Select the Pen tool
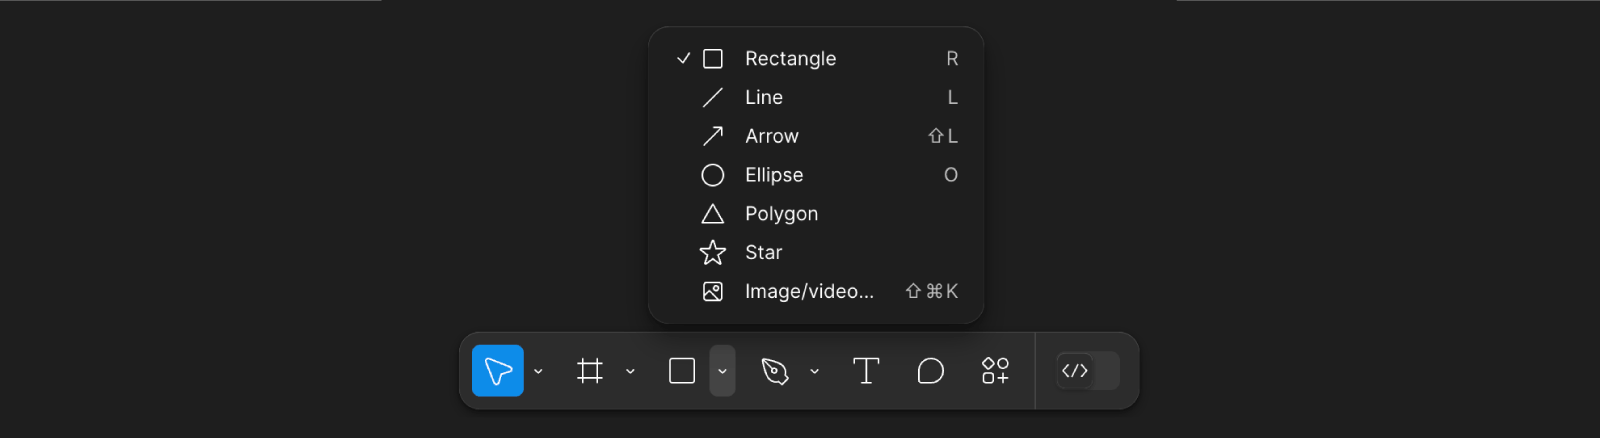 775,371
